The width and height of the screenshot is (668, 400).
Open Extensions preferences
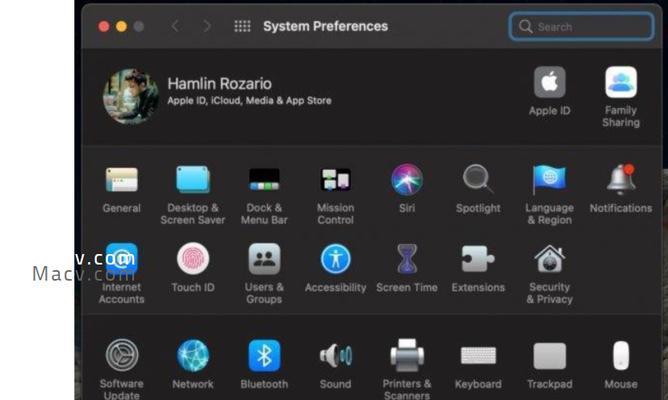click(478, 259)
